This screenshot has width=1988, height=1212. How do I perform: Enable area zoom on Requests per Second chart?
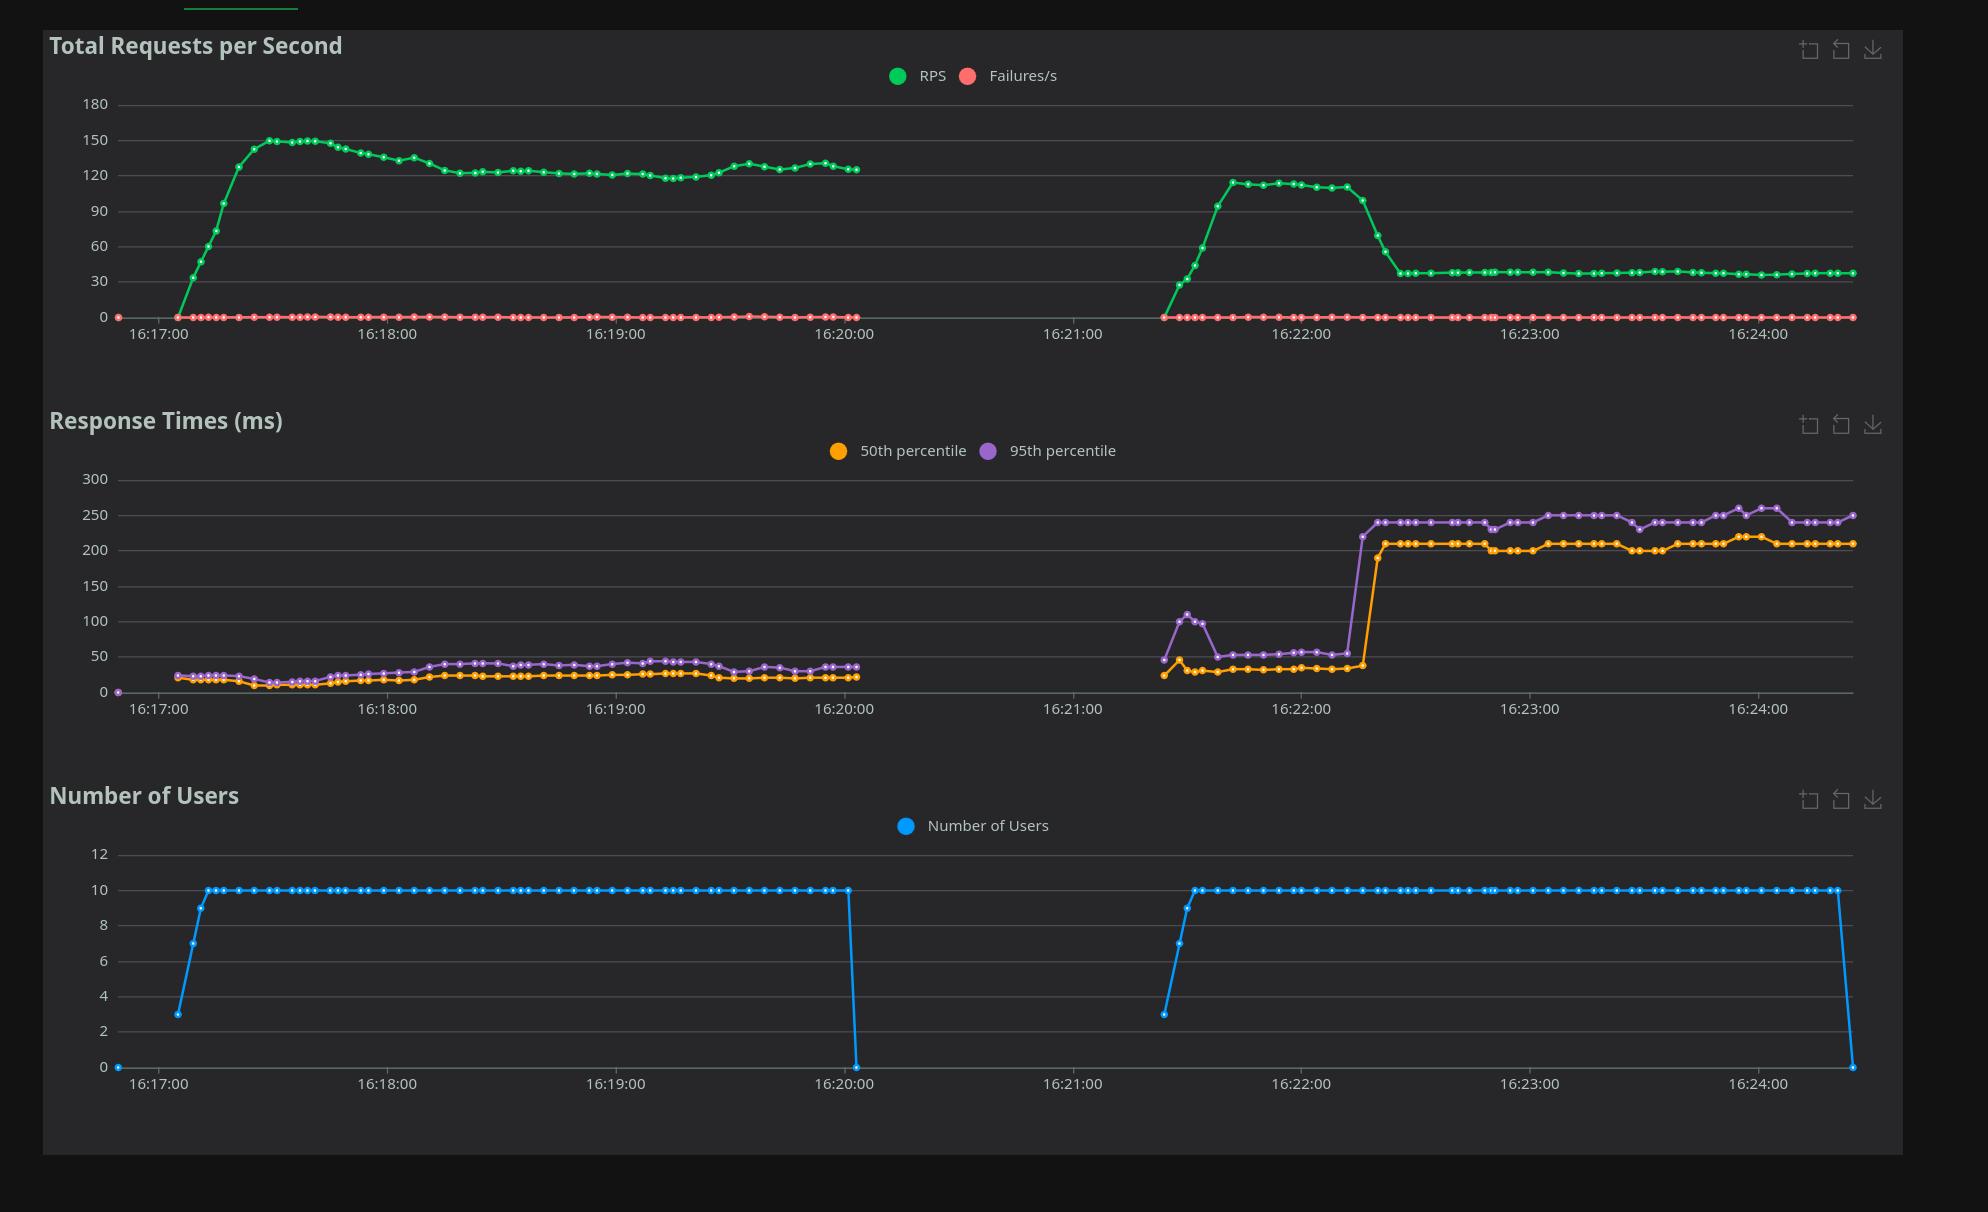1809,50
